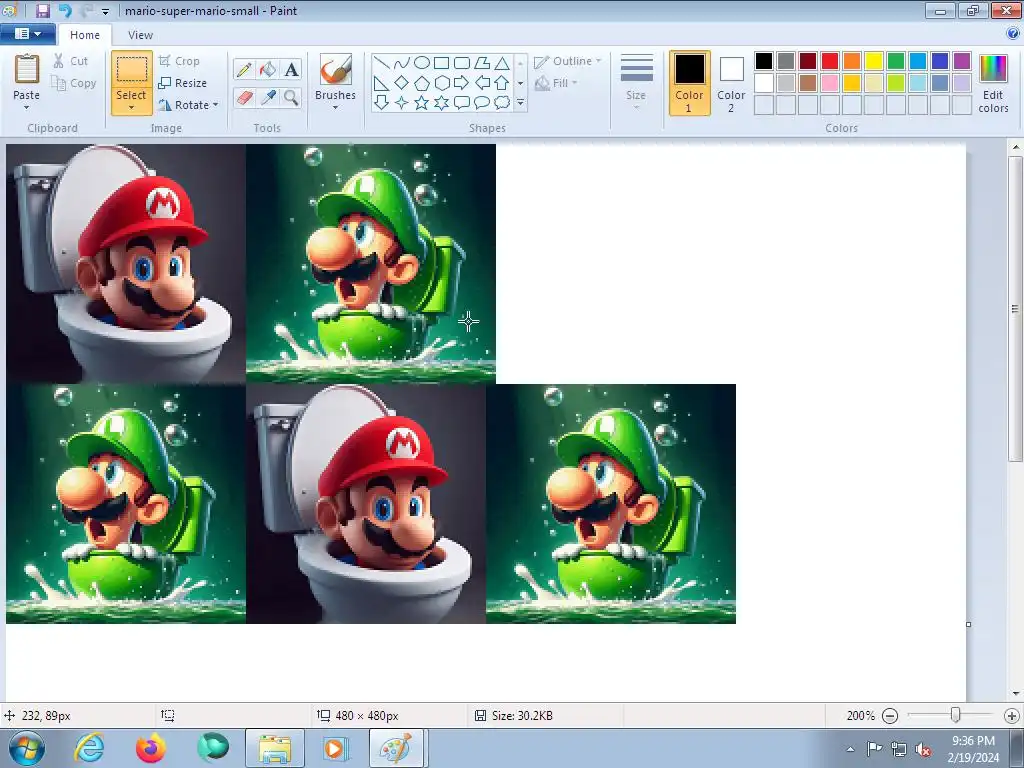This screenshot has height=768, width=1024.
Task: Click the Cut button
Action: pos(71,61)
